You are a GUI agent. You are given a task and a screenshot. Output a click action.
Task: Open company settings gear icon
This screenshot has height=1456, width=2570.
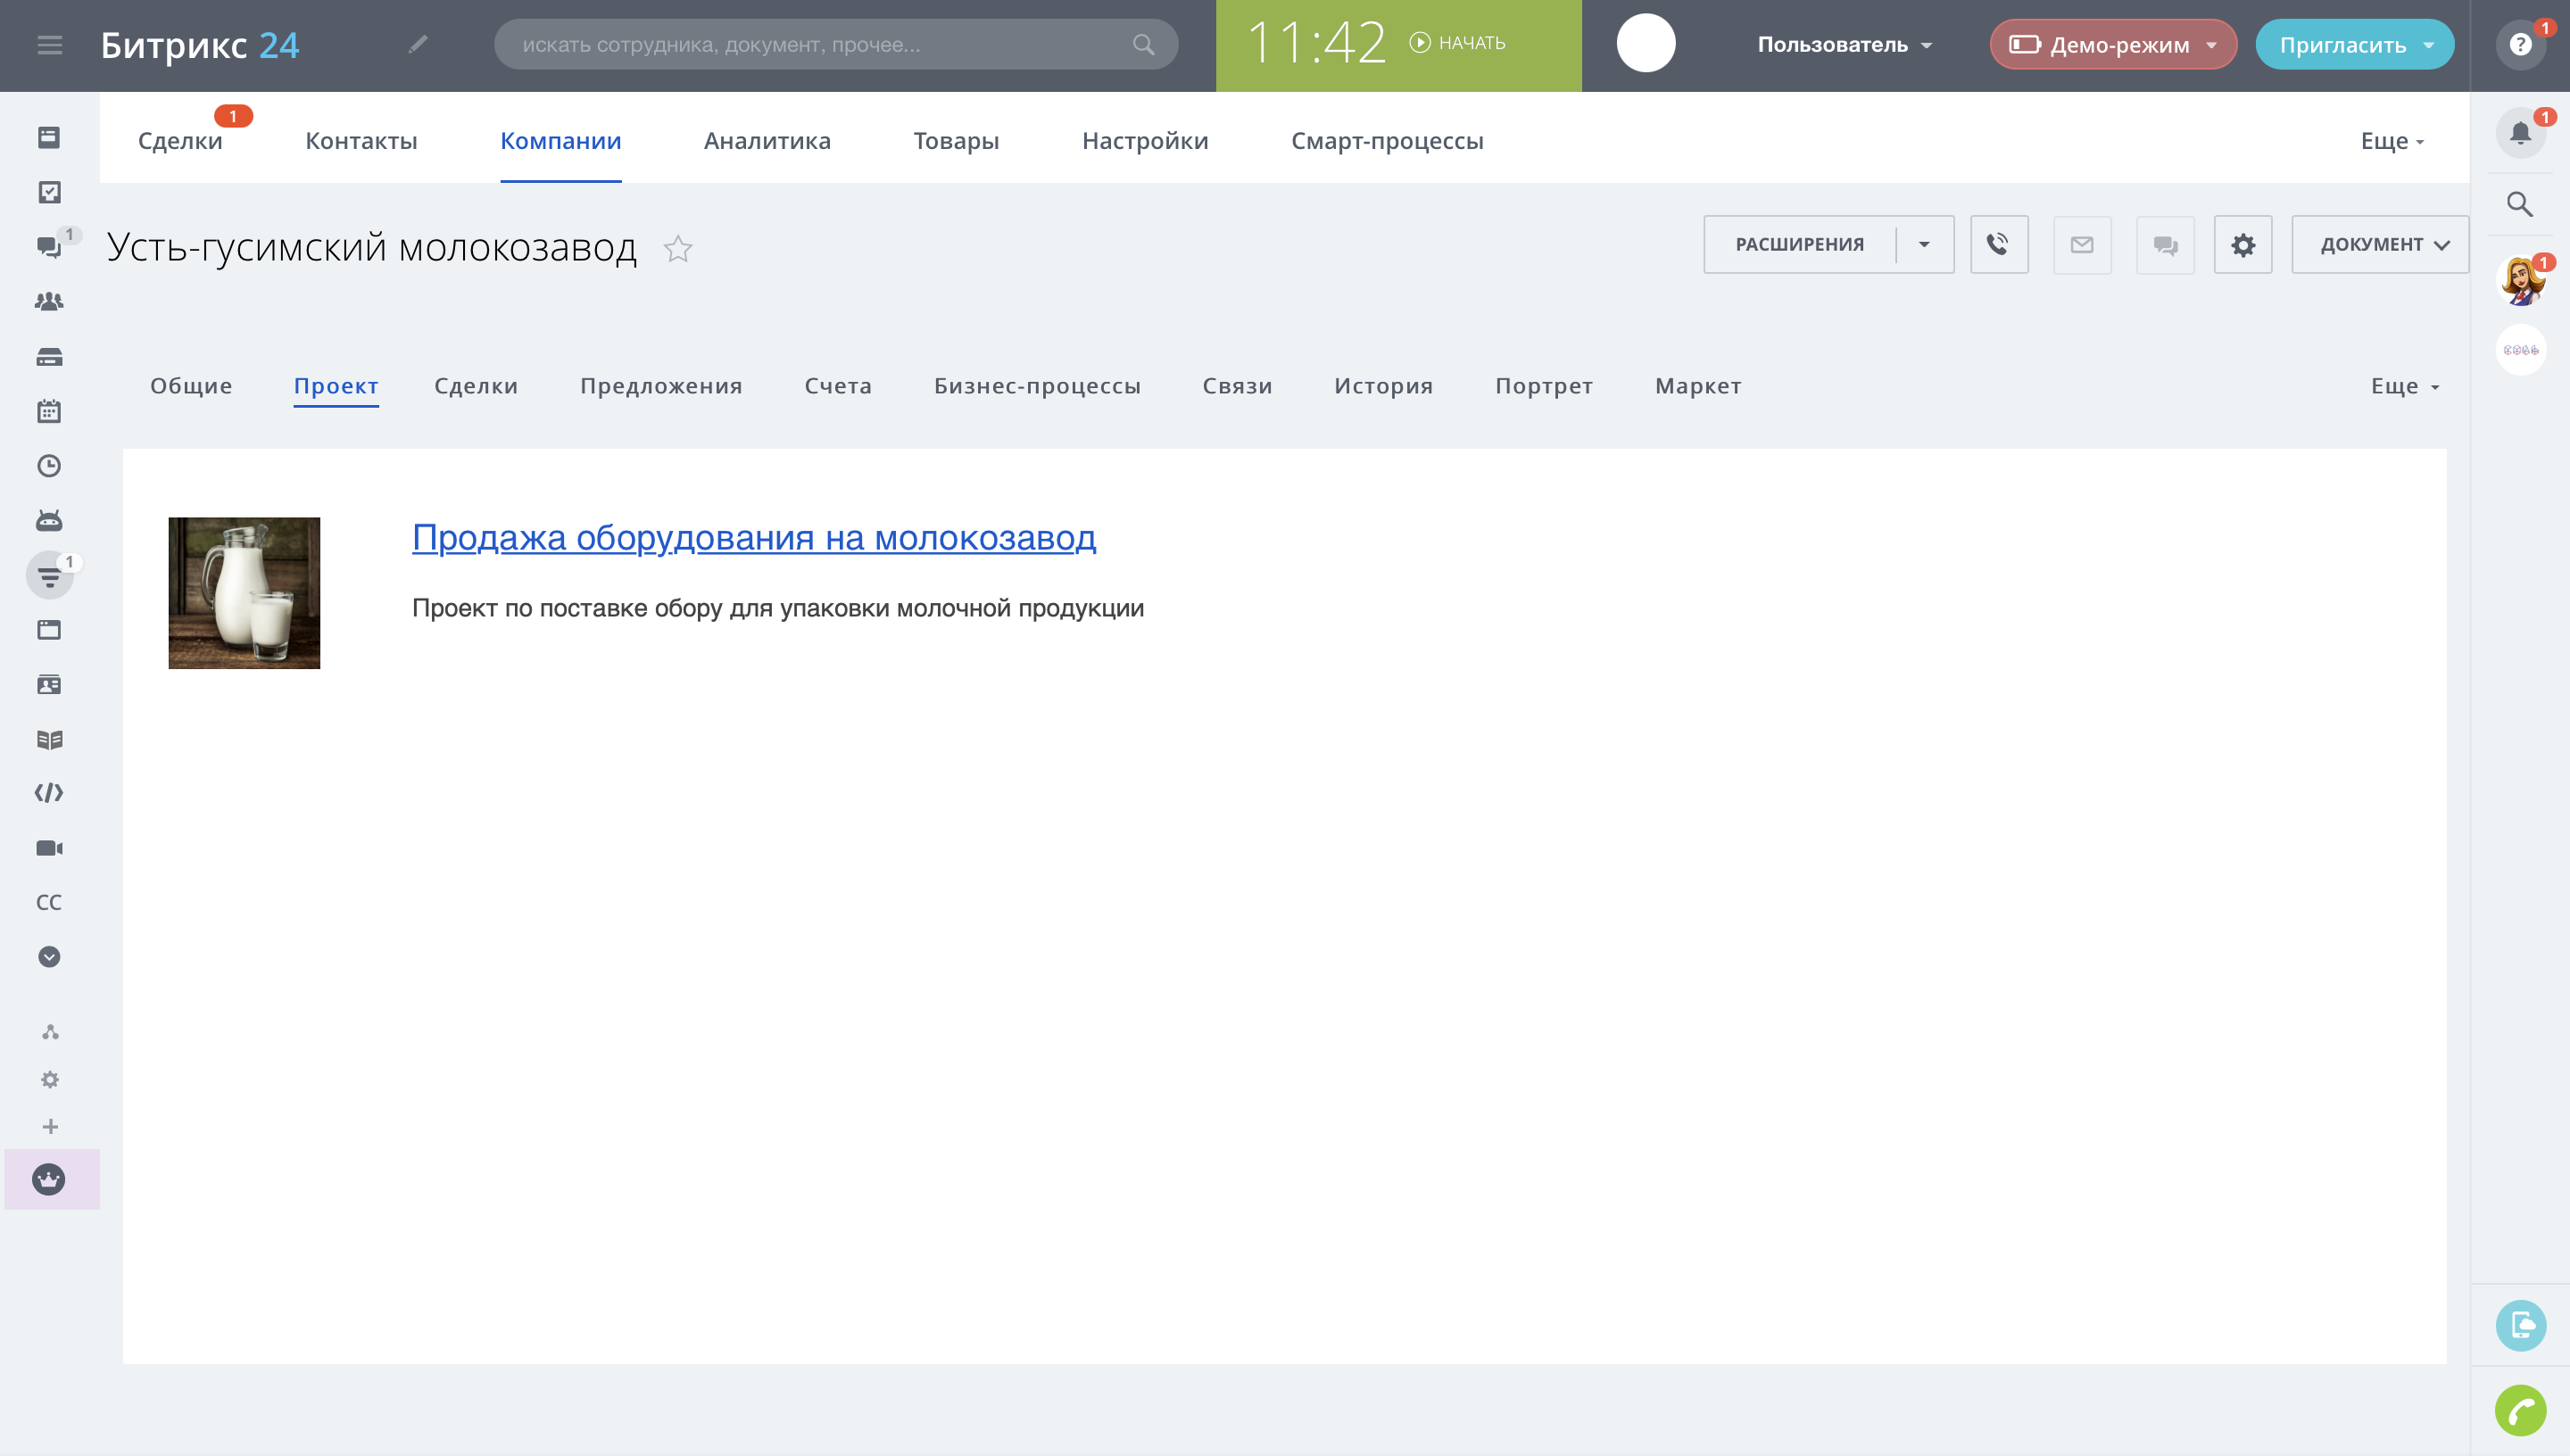(2242, 244)
